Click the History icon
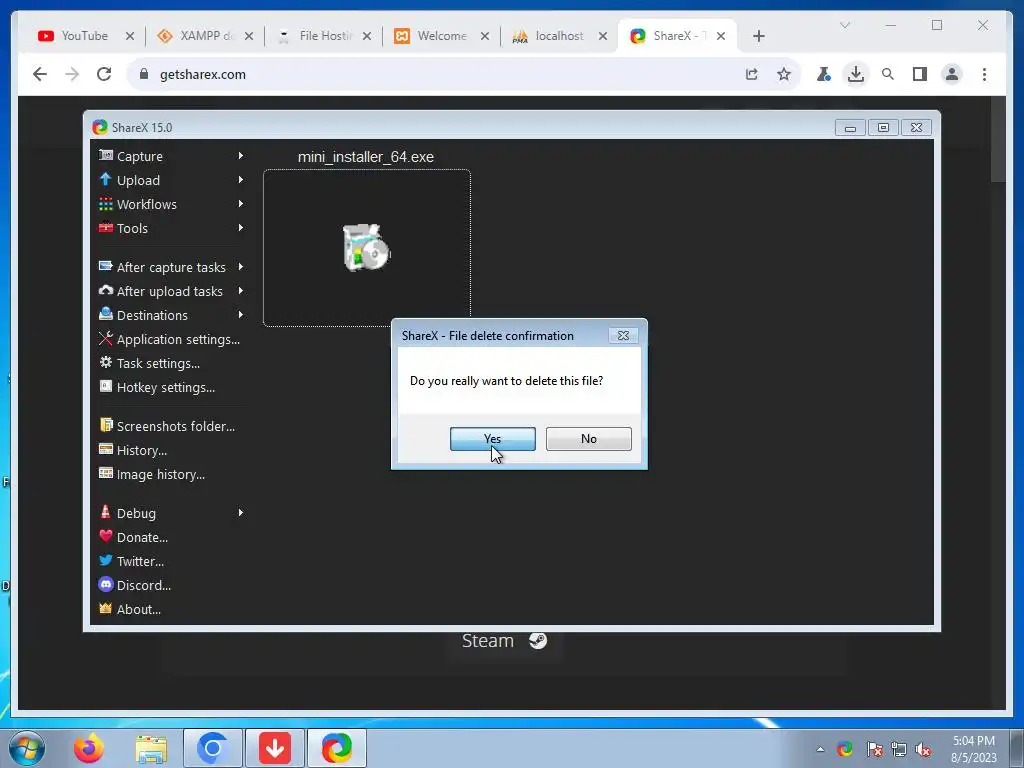 click(106, 449)
